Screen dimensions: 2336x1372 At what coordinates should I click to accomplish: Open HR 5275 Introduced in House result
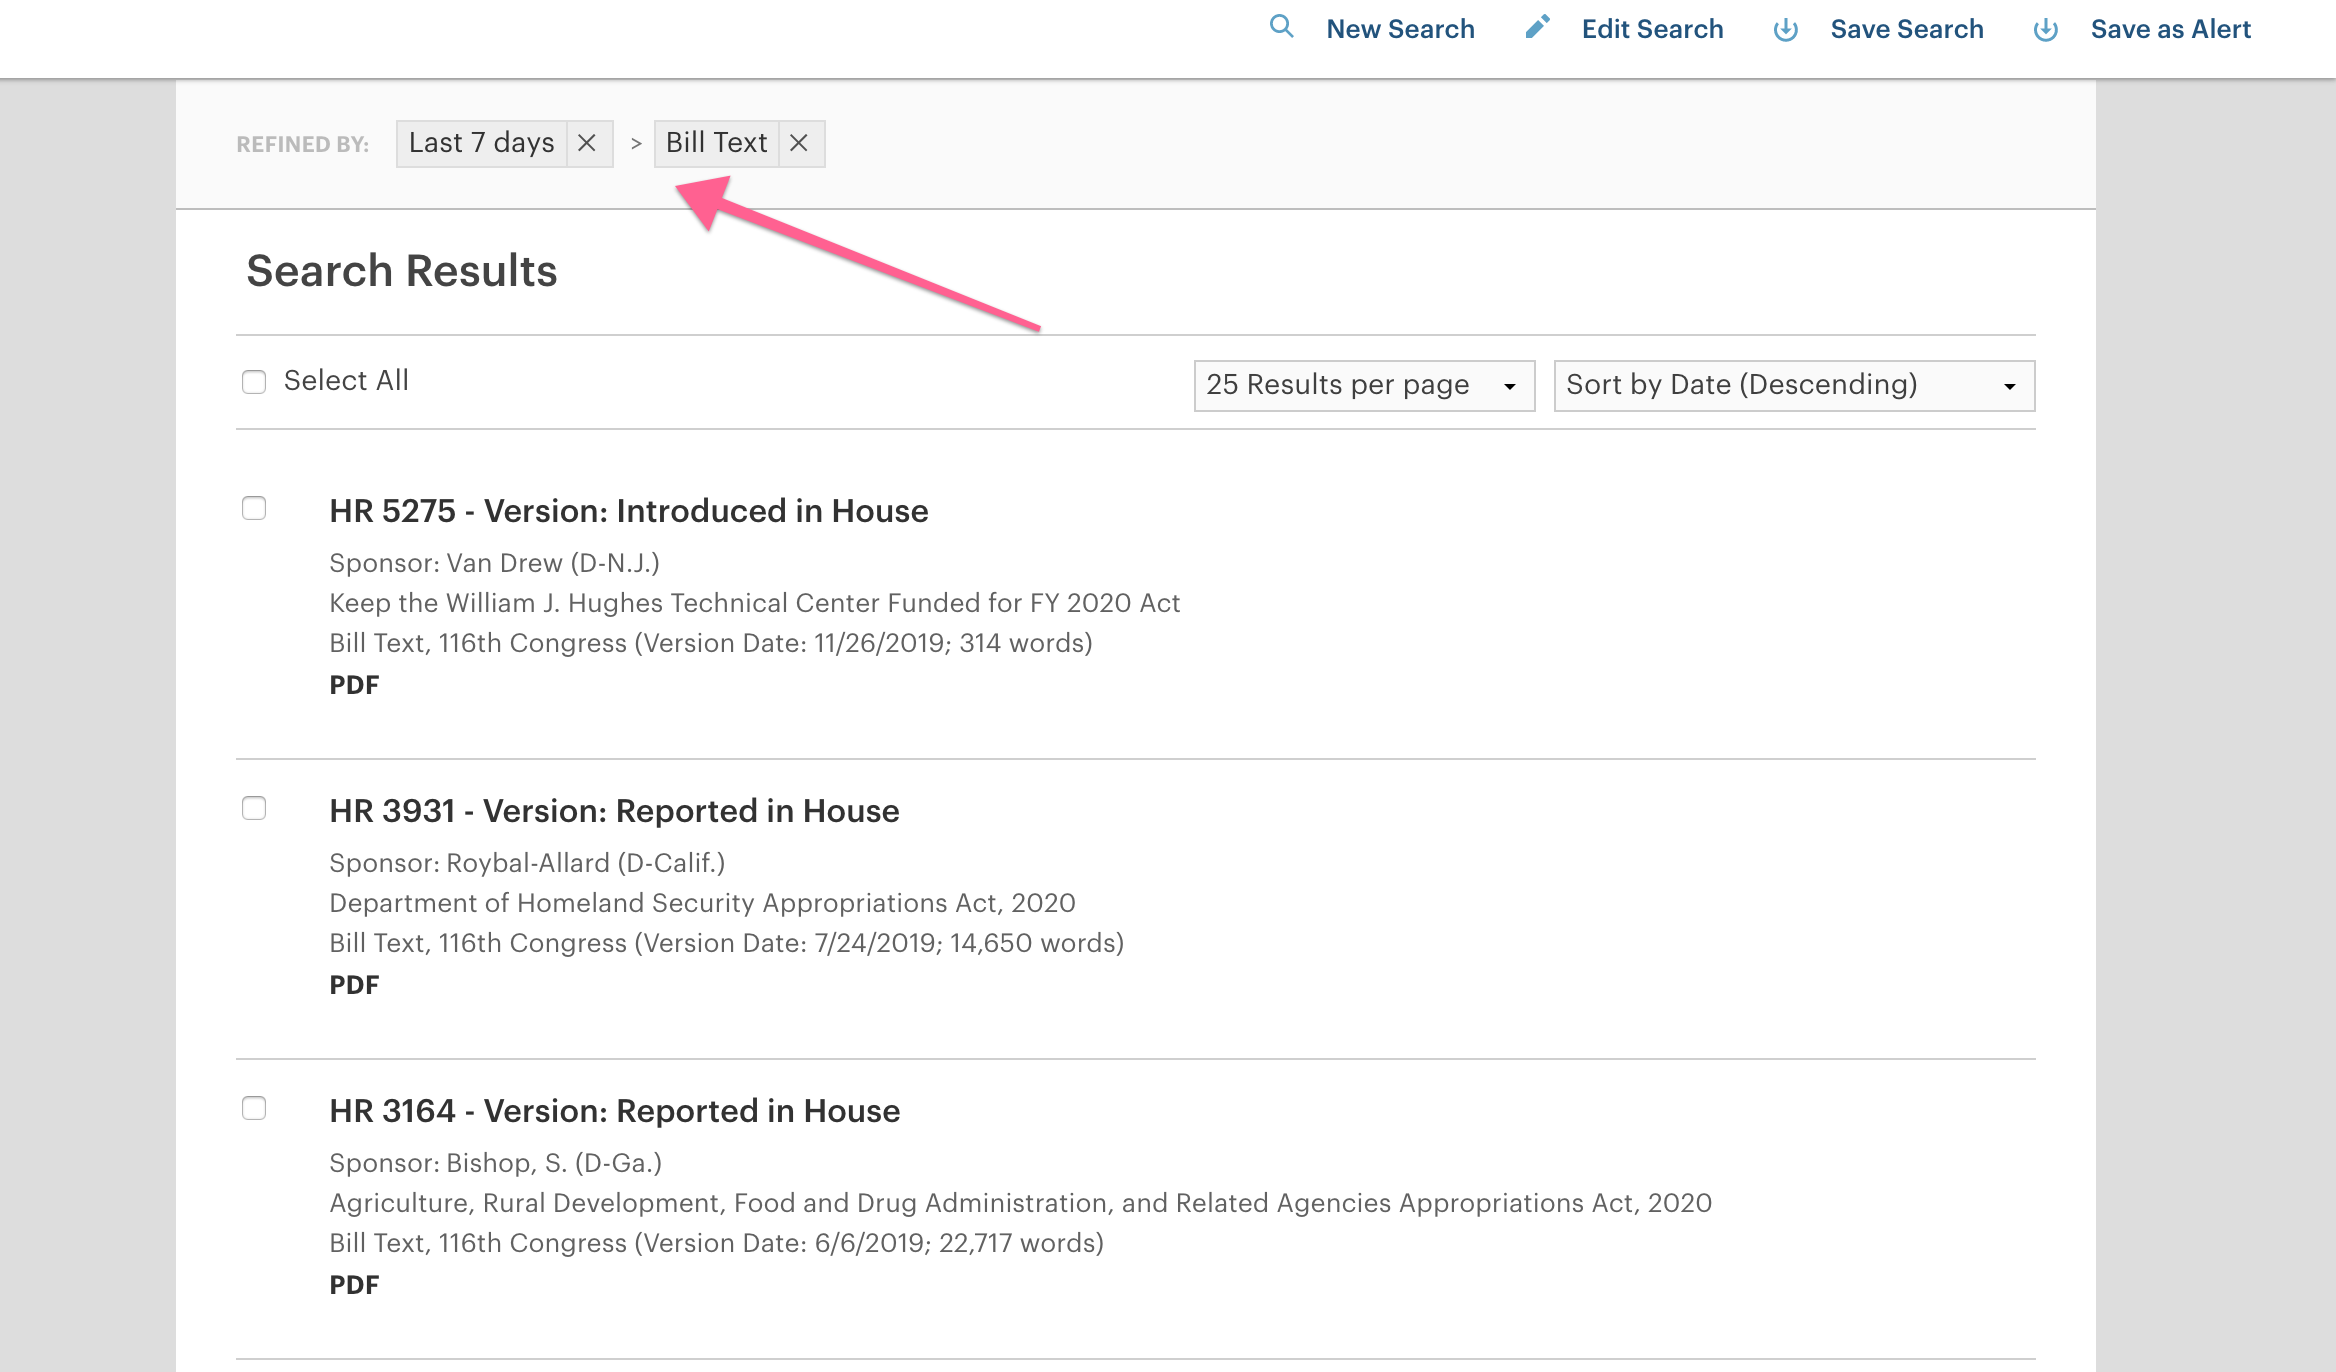click(x=629, y=511)
